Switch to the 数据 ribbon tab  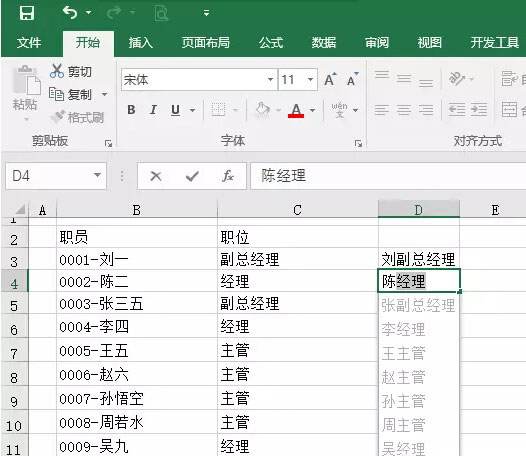point(324,43)
